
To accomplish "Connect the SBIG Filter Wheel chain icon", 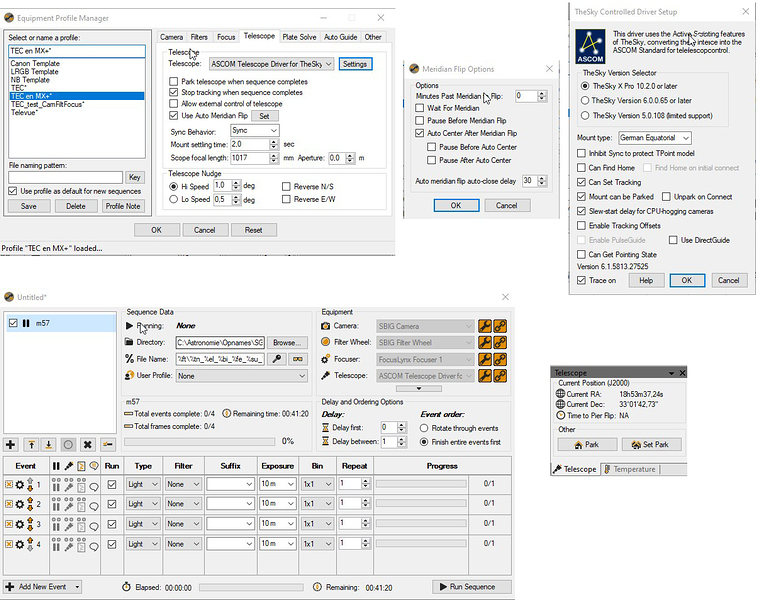I will pos(500,343).
